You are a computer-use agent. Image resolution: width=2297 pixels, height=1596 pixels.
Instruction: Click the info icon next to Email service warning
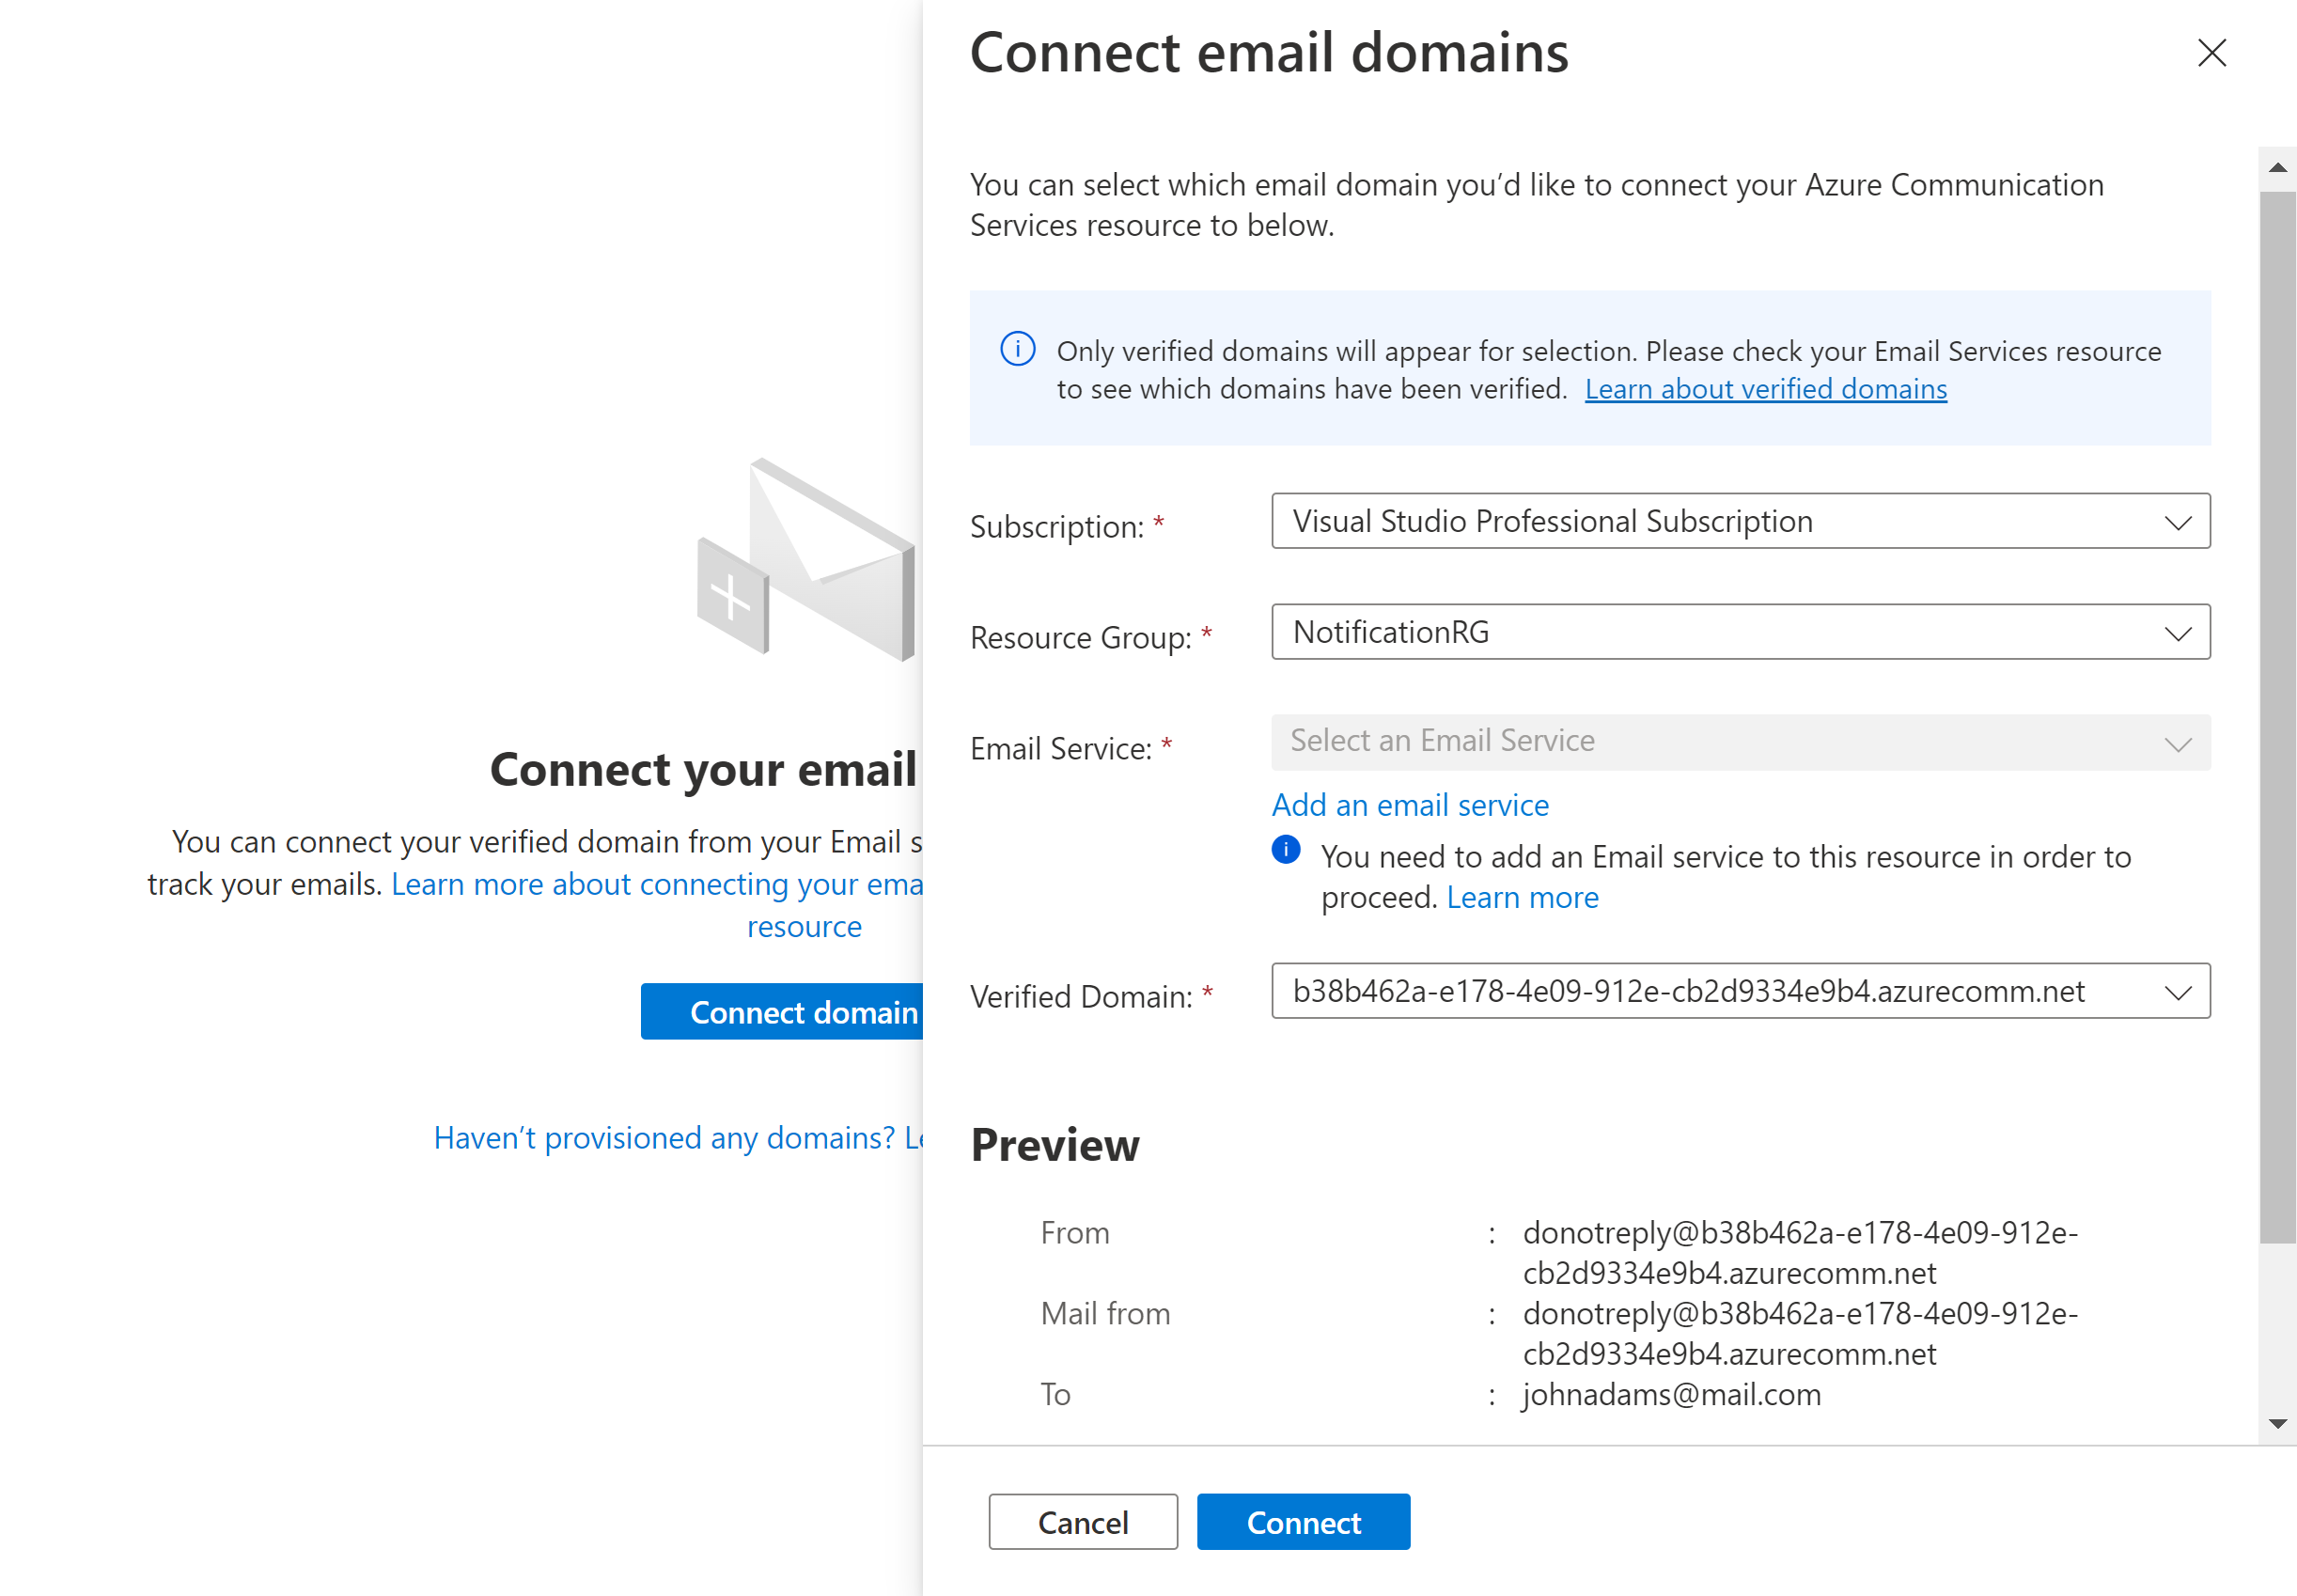point(1285,849)
